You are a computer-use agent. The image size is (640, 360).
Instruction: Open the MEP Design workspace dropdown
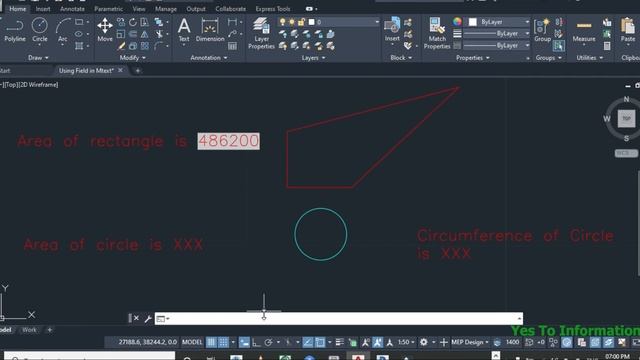click(470, 342)
